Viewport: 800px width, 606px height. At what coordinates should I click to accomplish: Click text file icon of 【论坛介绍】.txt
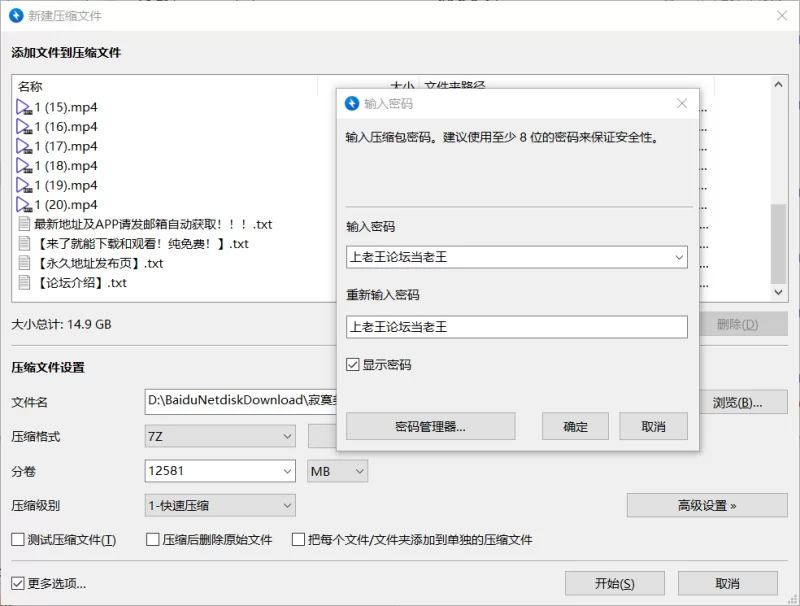click(24, 283)
